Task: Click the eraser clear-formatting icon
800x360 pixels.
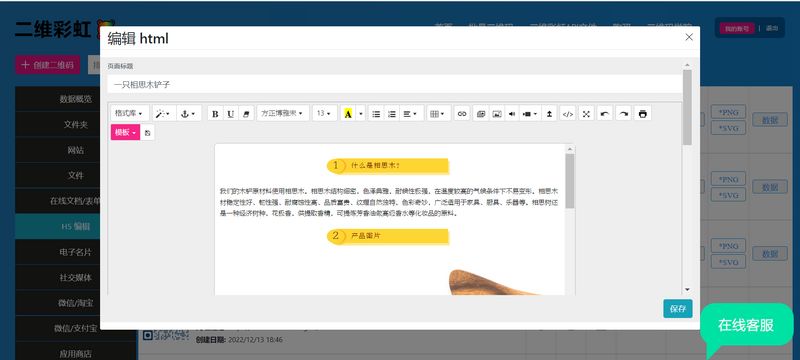Action: 246,114
